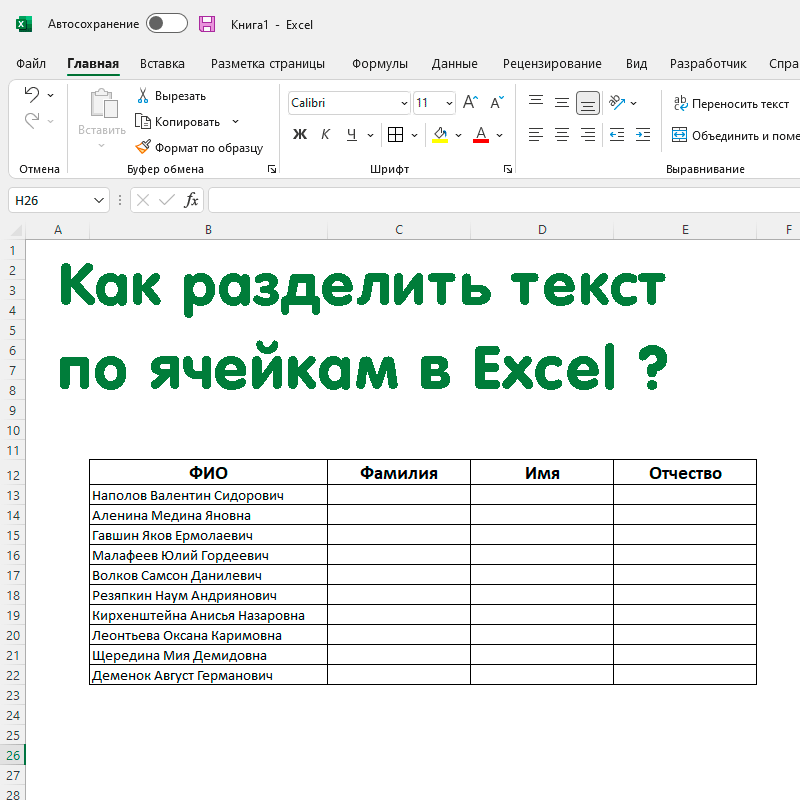Expand the underline style dropdown
Screen dimensions: 800x800
click(x=370, y=135)
